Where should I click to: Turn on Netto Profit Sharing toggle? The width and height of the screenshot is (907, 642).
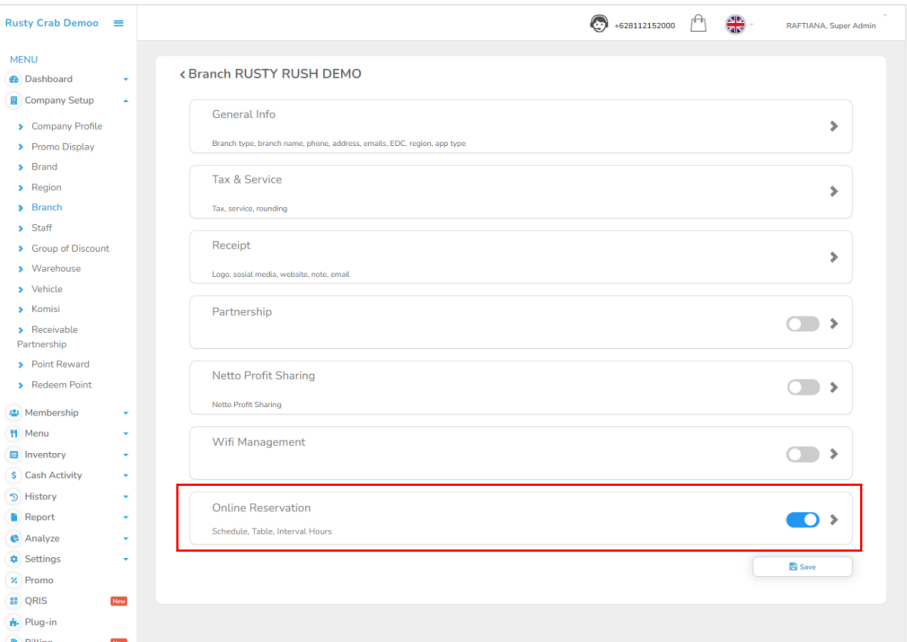(802, 387)
